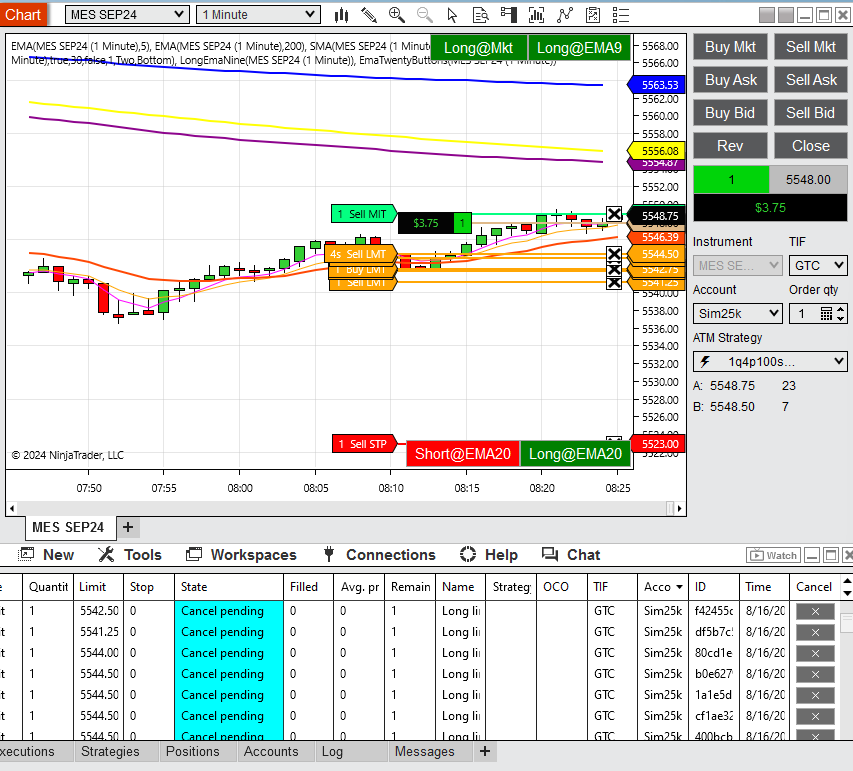Cancel the 5541.25 Sell LMT order X
Viewport: 853px width, 771px height.
pyautogui.click(x=614, y=283)
